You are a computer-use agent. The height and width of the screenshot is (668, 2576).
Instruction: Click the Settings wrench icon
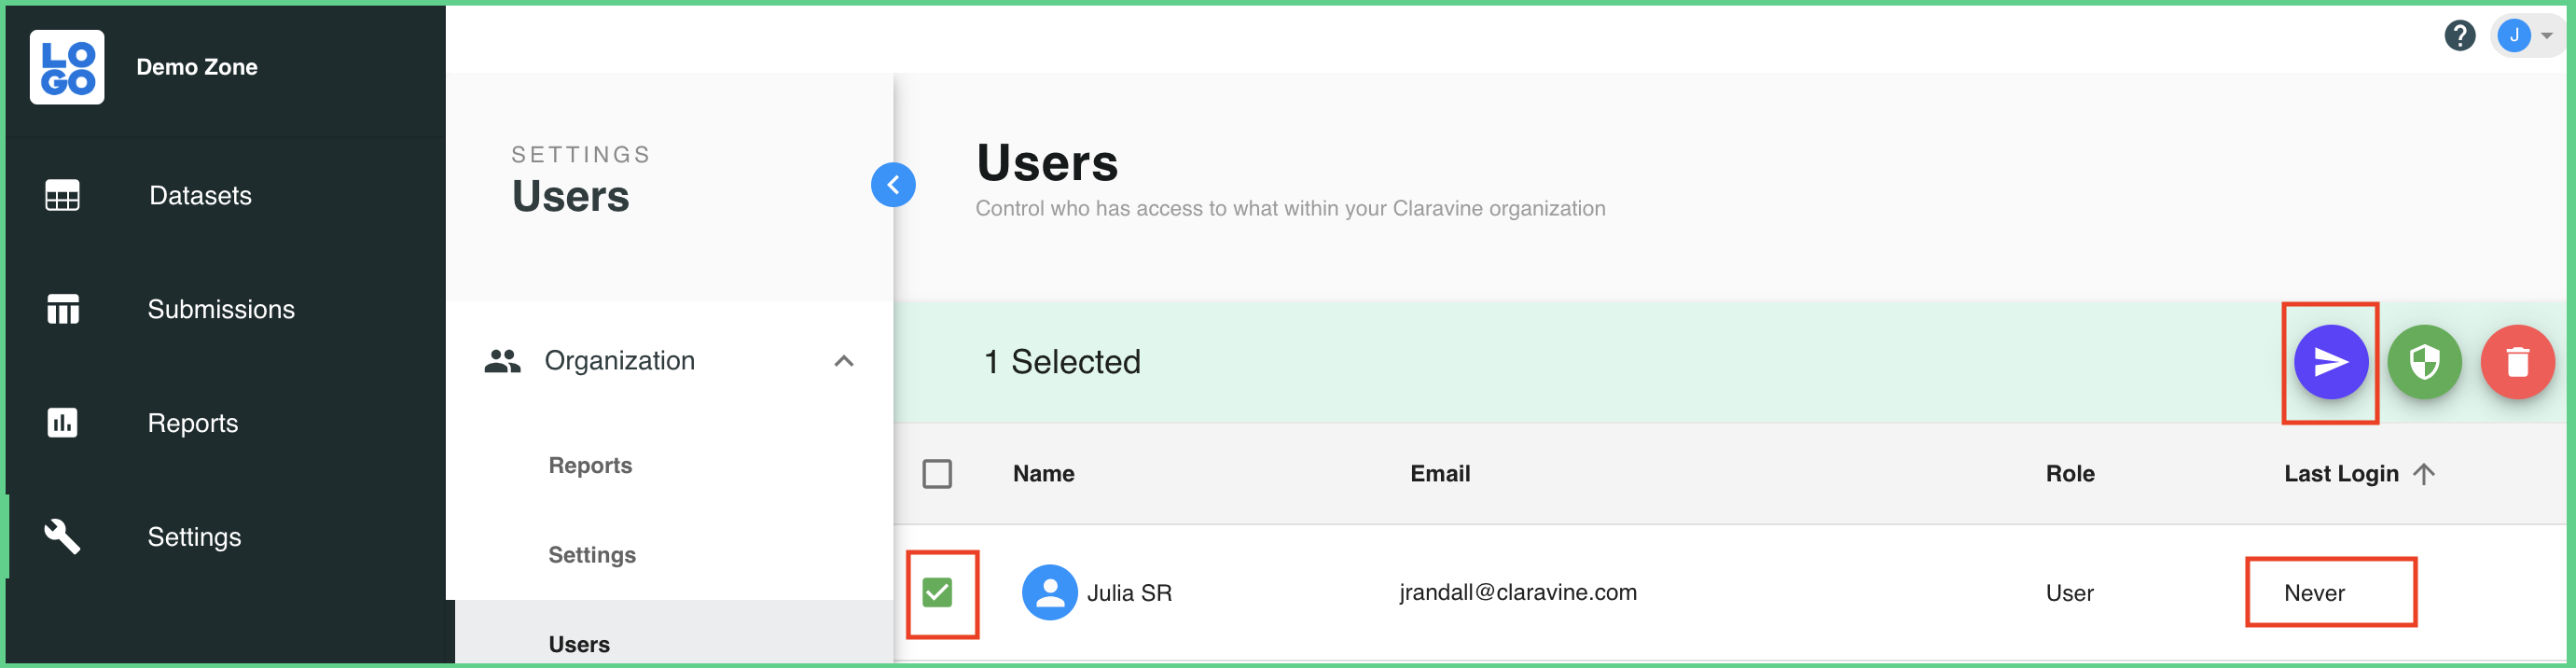click(62, 537)
